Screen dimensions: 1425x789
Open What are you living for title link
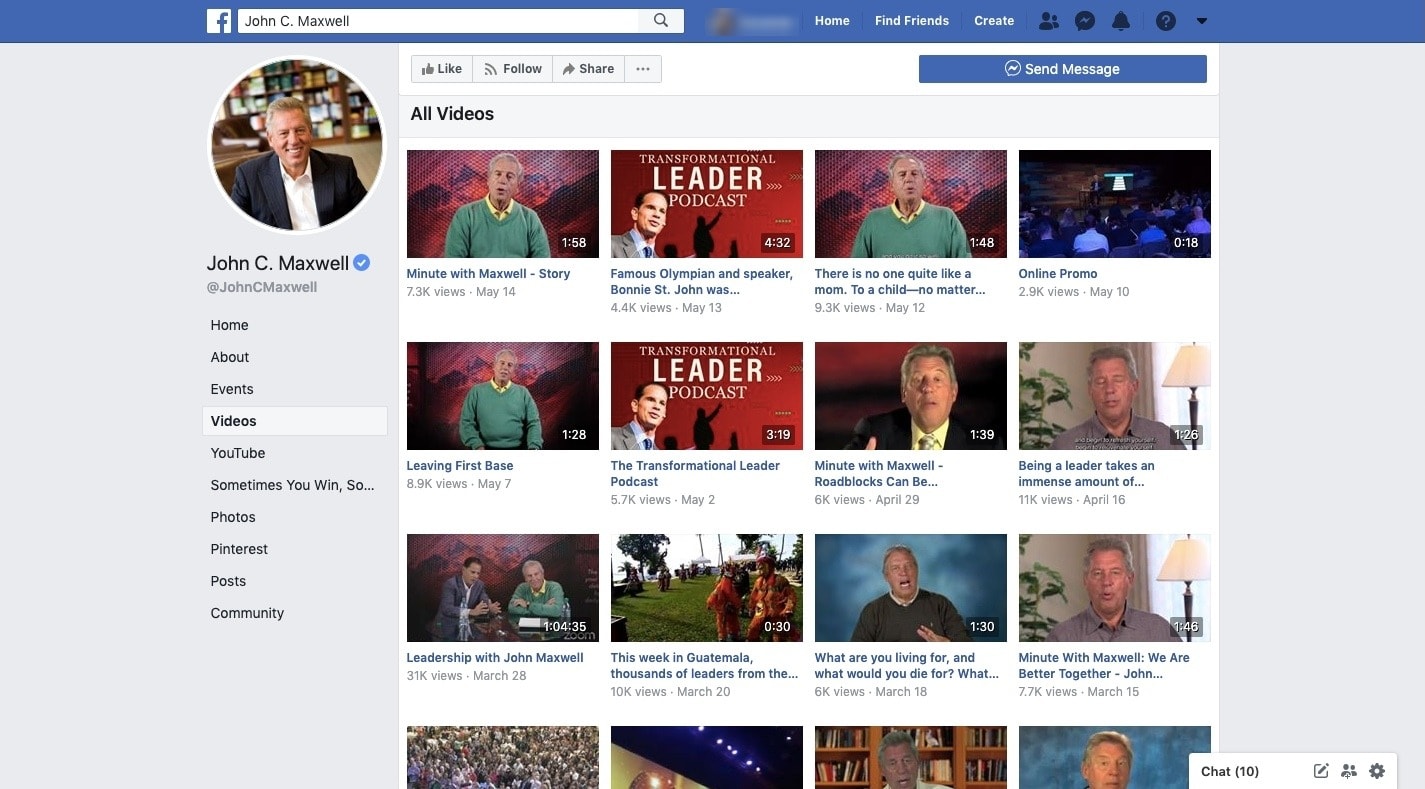907,666
